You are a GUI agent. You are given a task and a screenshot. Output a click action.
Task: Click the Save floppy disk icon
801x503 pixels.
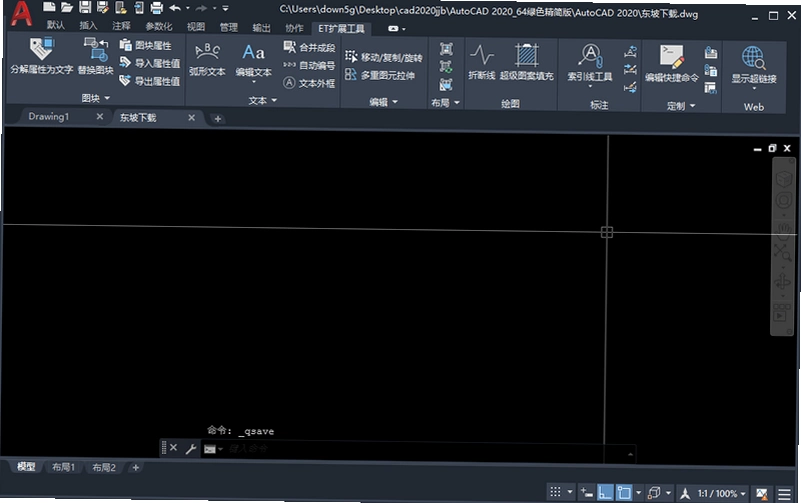coord(85,7)
